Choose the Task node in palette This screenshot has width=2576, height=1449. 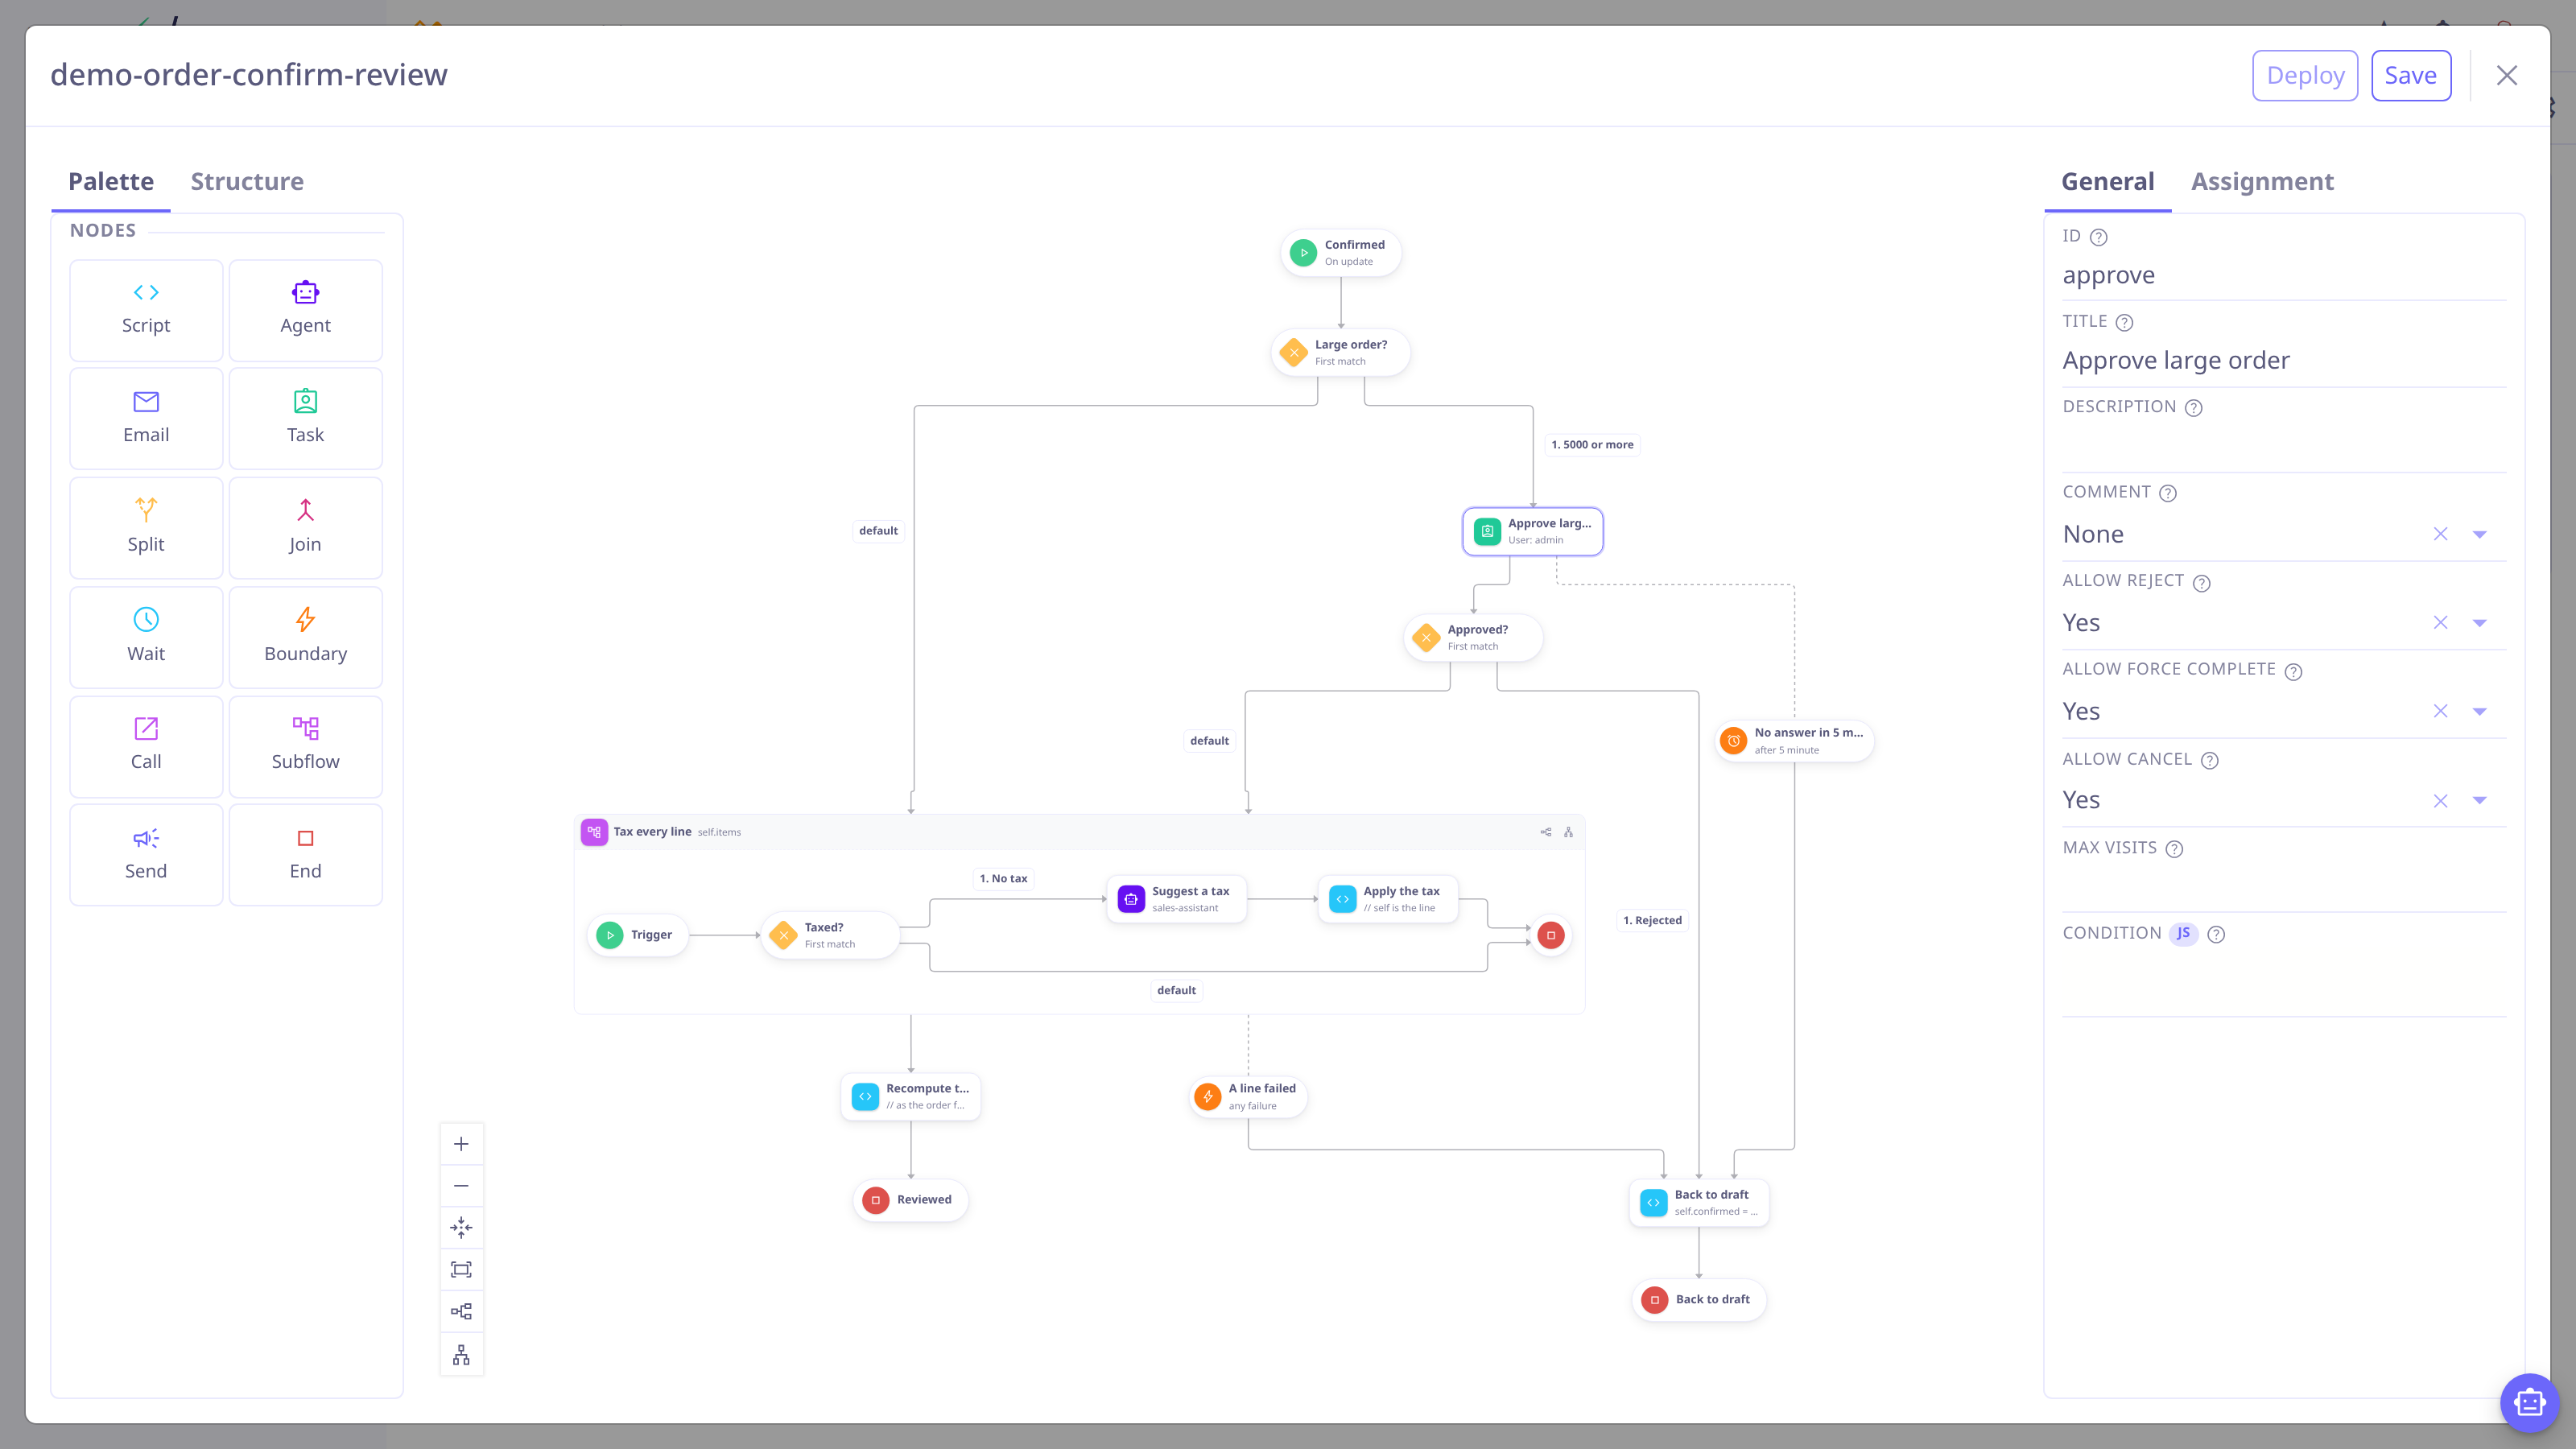305,418
